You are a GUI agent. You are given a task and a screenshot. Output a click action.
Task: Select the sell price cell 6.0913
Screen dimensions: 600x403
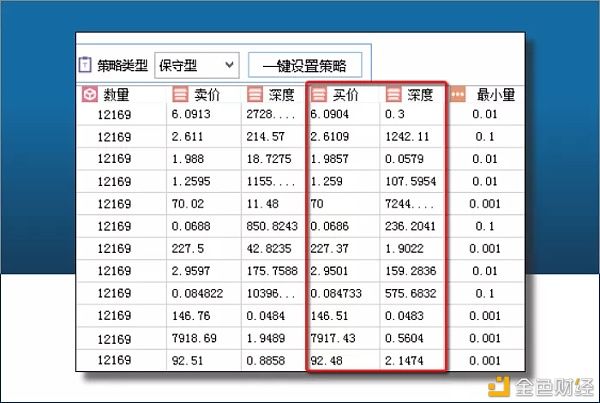pyautogui.click(x=191, y=114)
